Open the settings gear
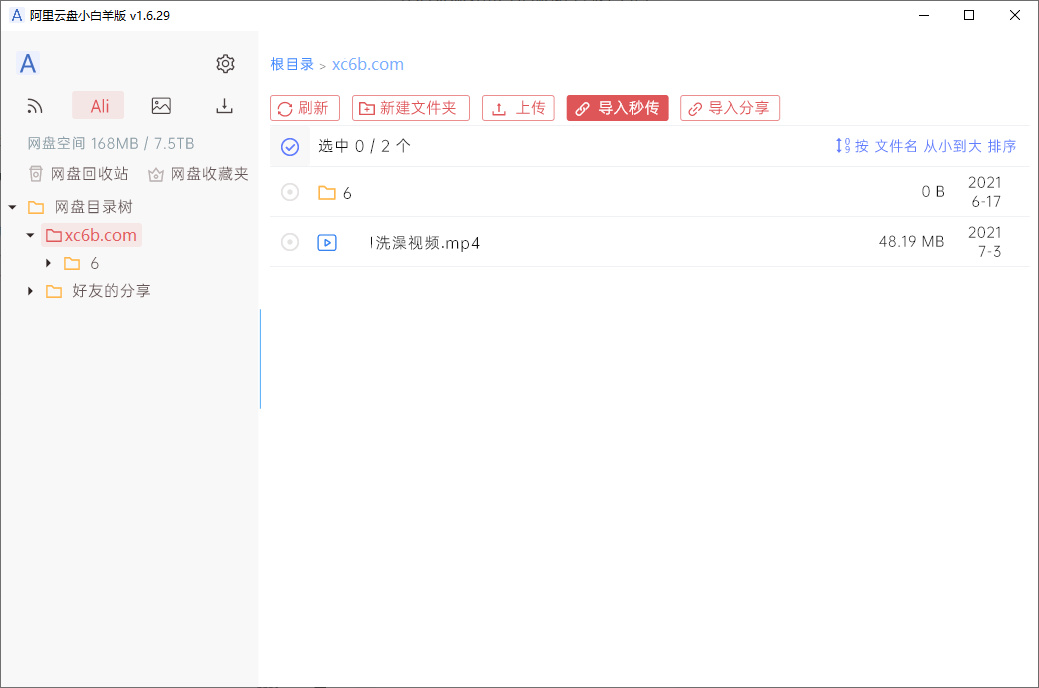The width and height of the screenshot is (1039, 688). click(x=225, y=63)
